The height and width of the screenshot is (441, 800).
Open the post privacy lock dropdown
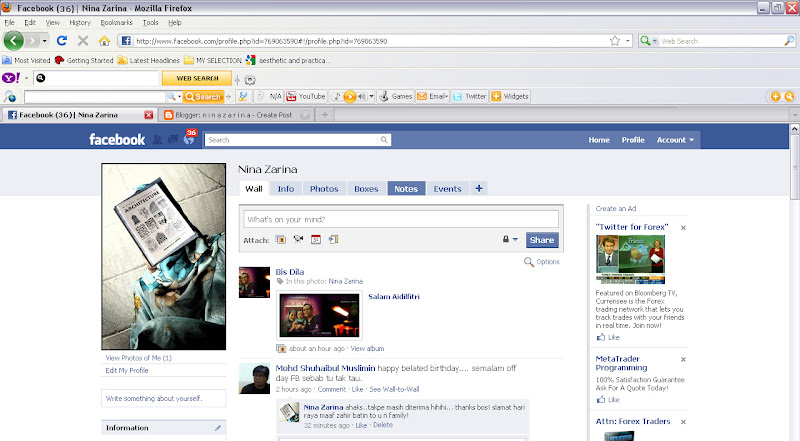pos(510,239)
